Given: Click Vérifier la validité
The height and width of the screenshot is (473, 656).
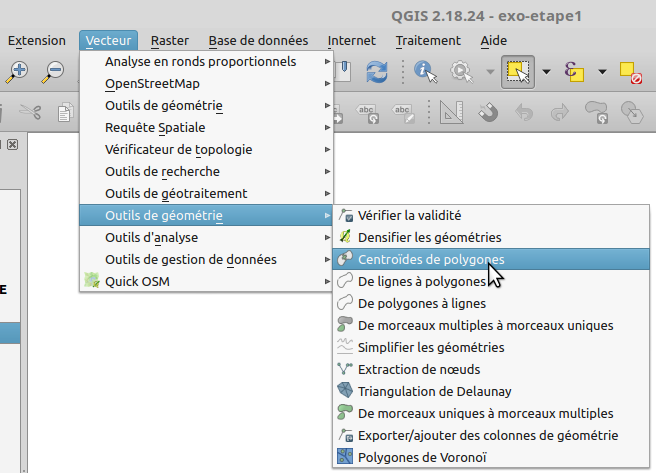Looking at the screenshot, I should (x=409, y=215).
